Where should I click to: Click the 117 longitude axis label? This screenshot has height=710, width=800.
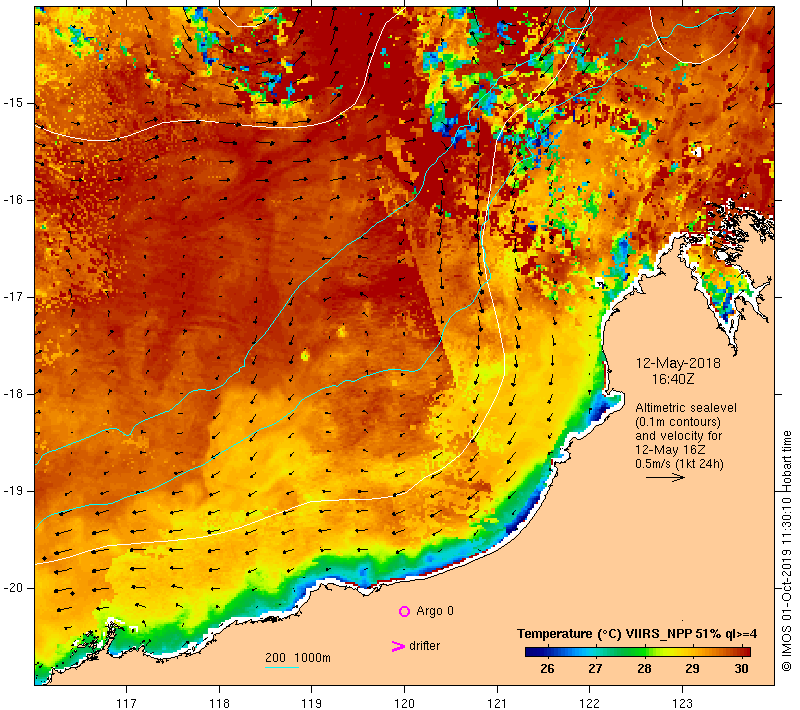click(127, 703)
